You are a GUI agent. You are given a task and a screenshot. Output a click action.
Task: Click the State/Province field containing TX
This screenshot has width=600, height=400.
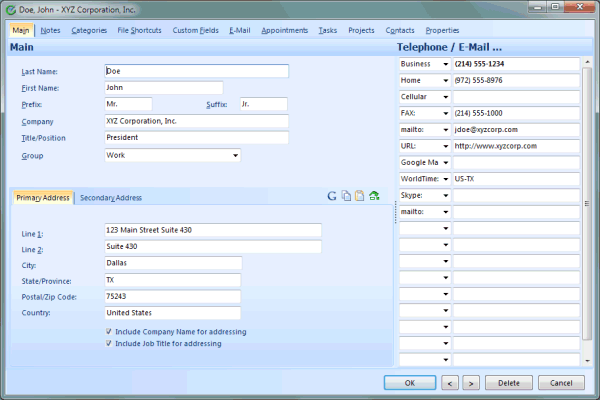[x=173, y=280]
